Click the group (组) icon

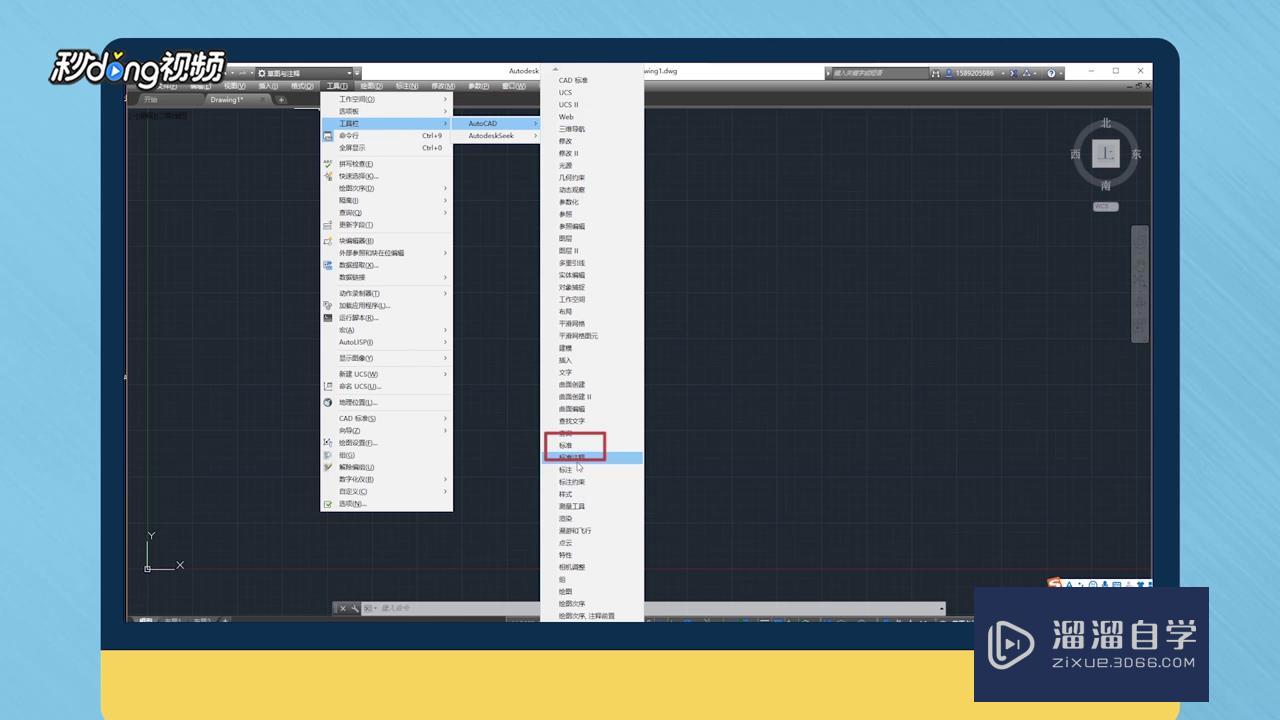pyautogui.click(x=328, y=455)
